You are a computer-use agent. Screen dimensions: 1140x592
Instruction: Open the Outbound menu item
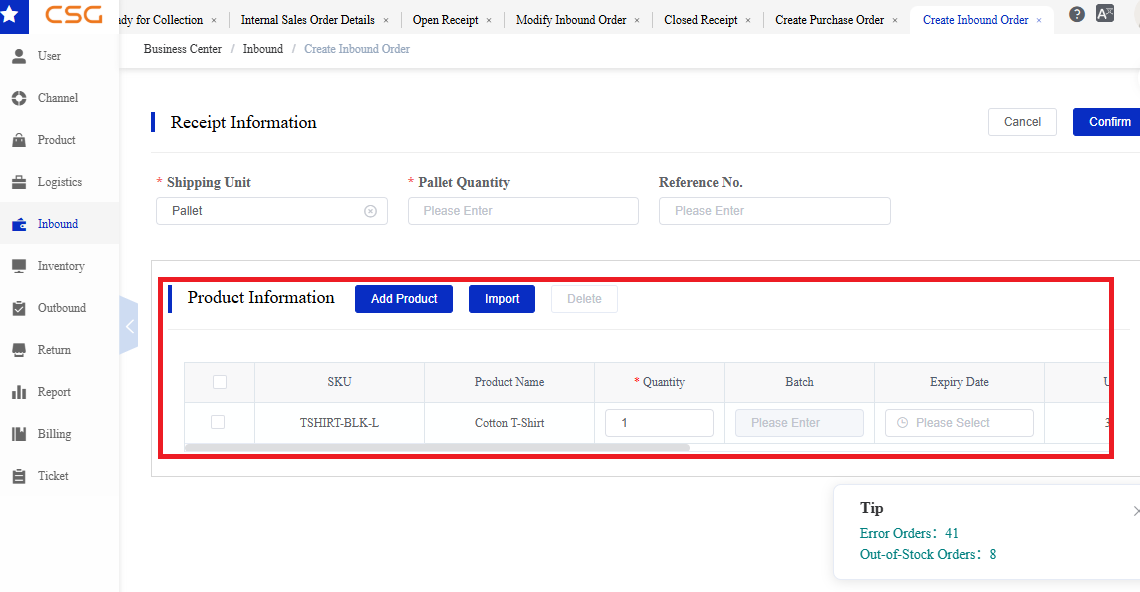pyautogui.click(x=60, y=308)
